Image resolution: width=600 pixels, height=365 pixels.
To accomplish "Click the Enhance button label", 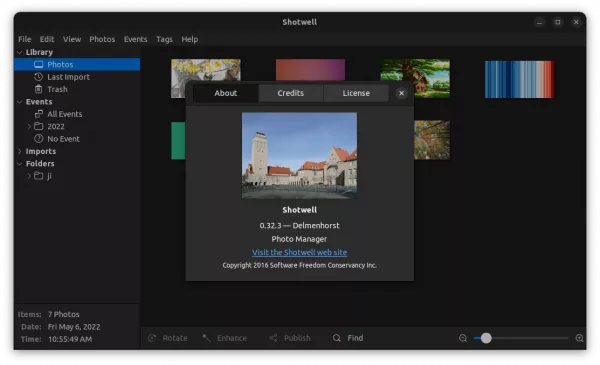I will (x=232, y=338).
